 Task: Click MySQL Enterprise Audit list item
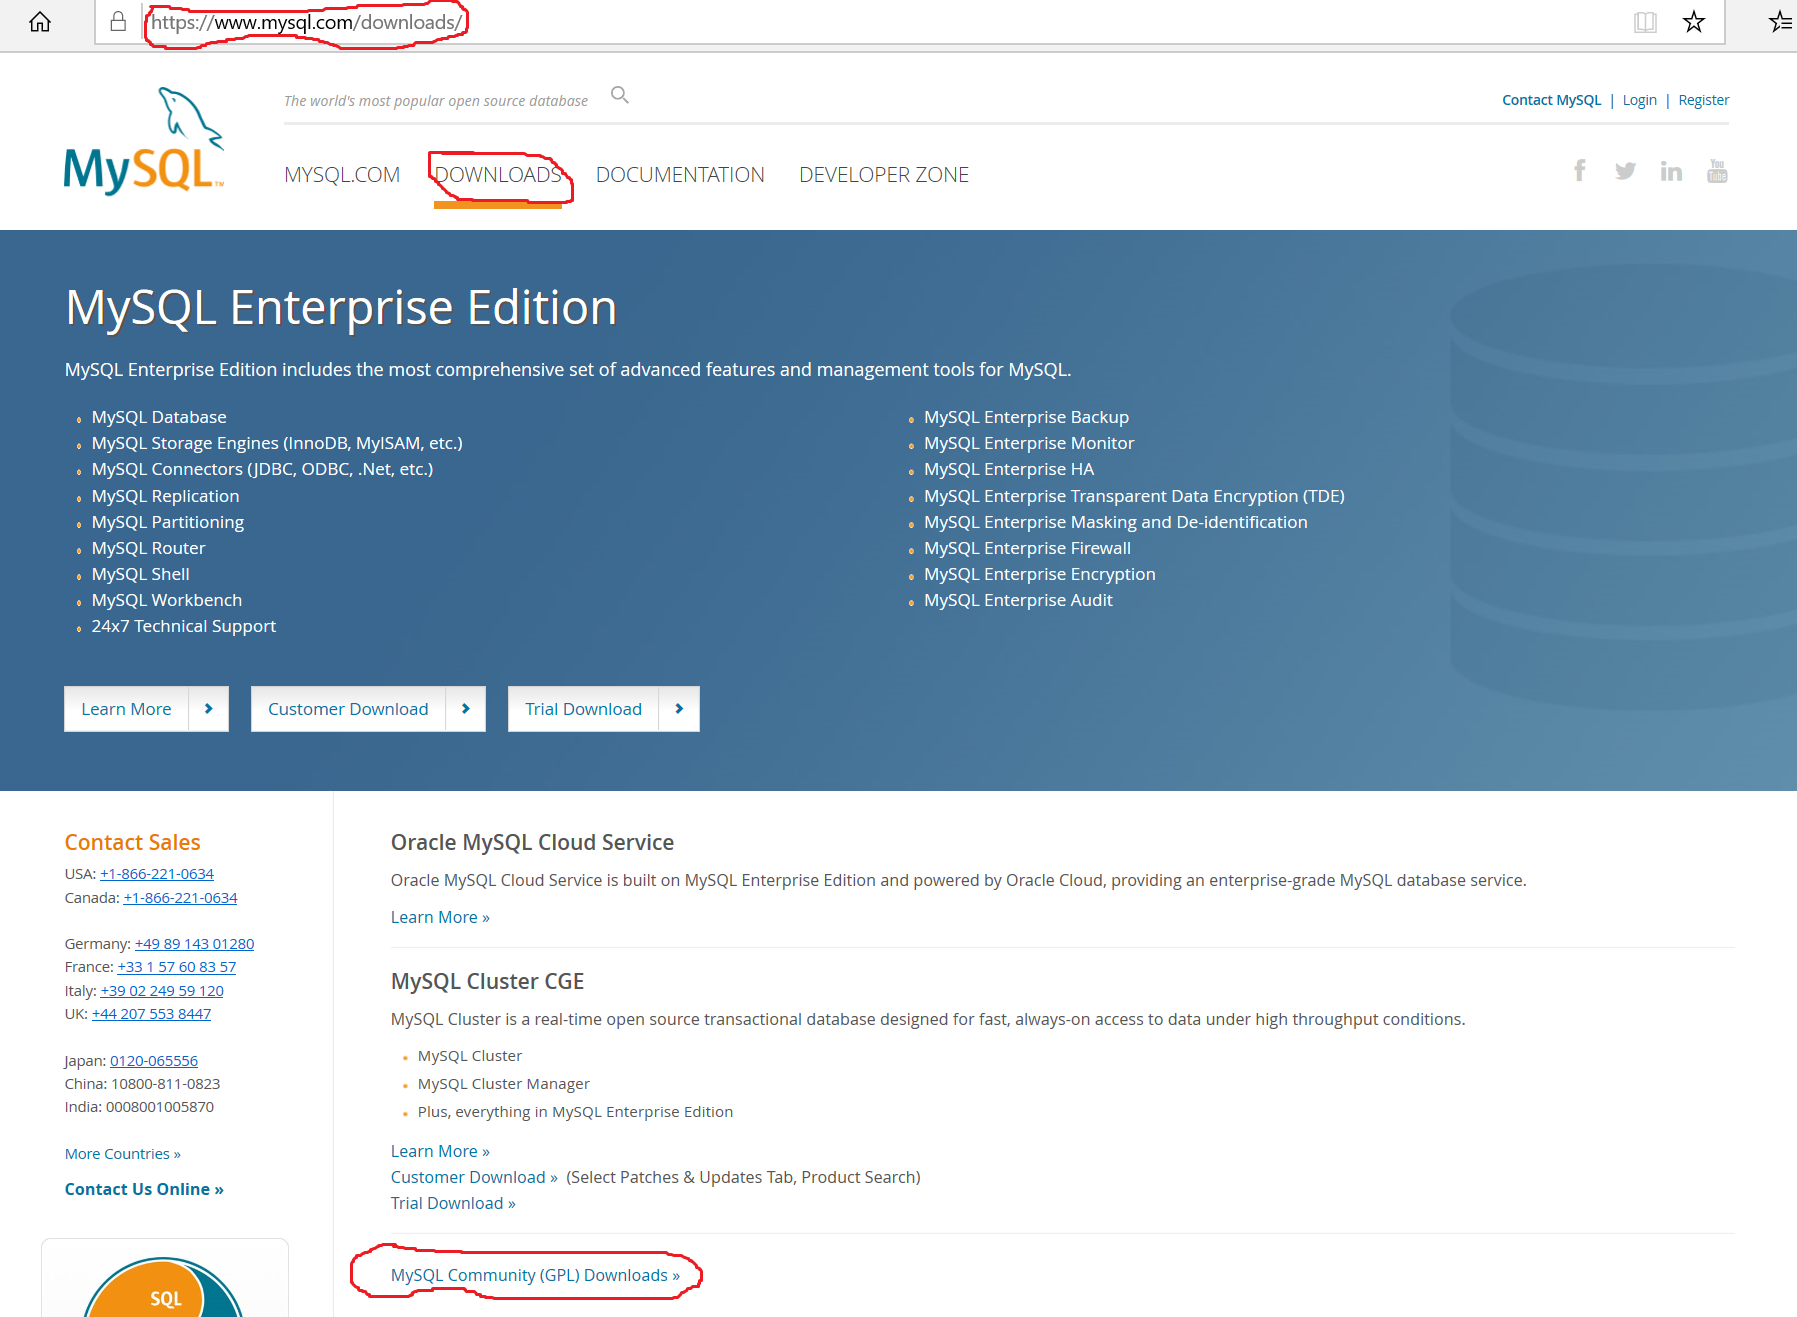click(x=1018, y=600)
